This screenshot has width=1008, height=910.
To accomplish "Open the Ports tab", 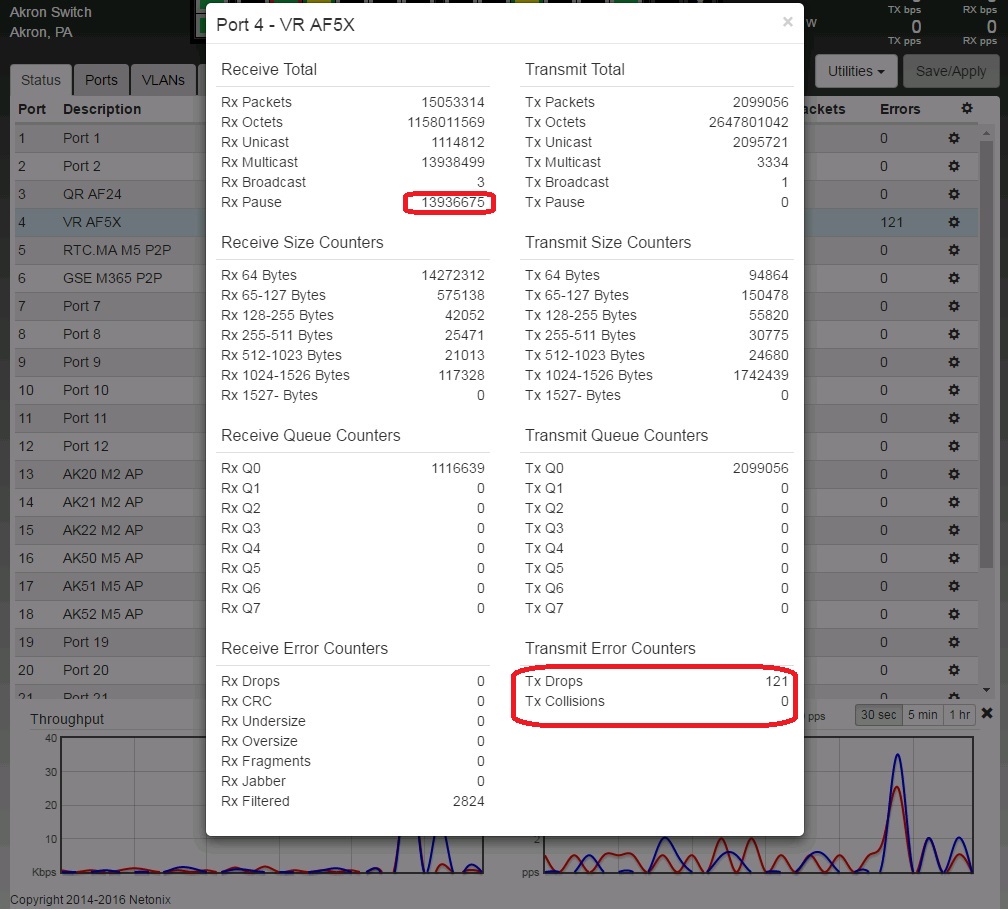I will 101,81.
